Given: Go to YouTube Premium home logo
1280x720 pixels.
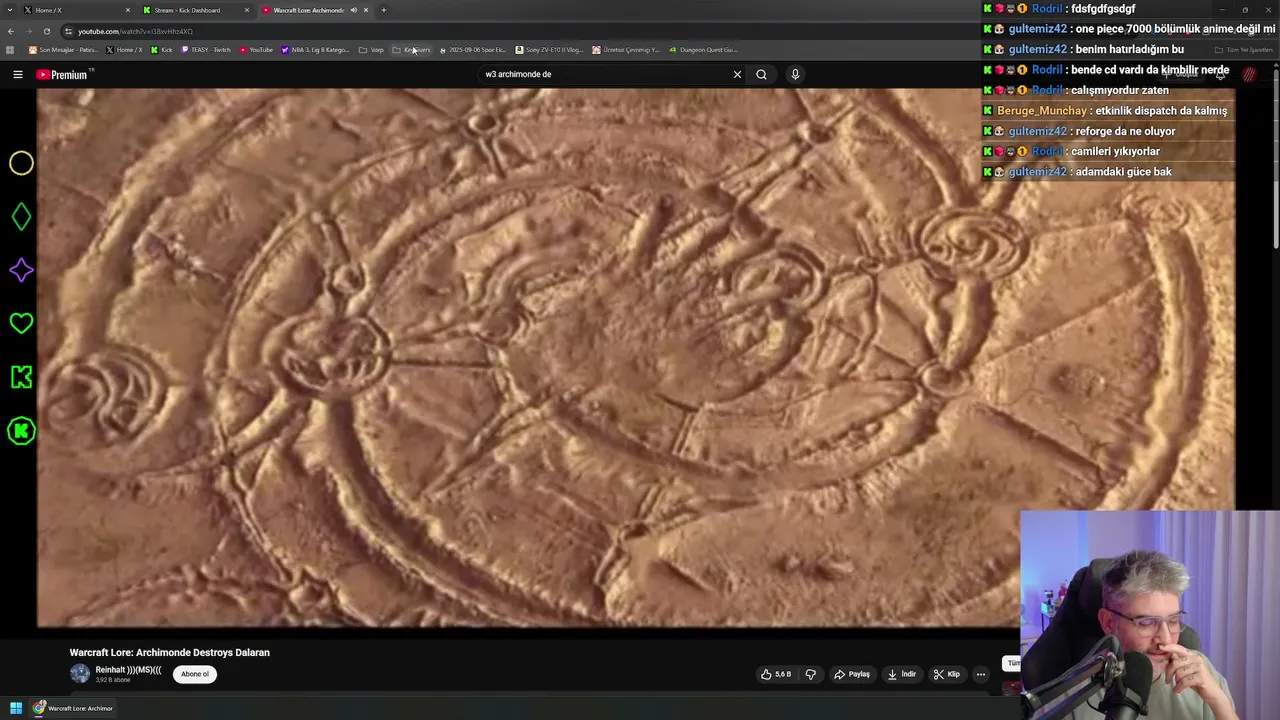Looking at the screenshot, I should 62,74.
